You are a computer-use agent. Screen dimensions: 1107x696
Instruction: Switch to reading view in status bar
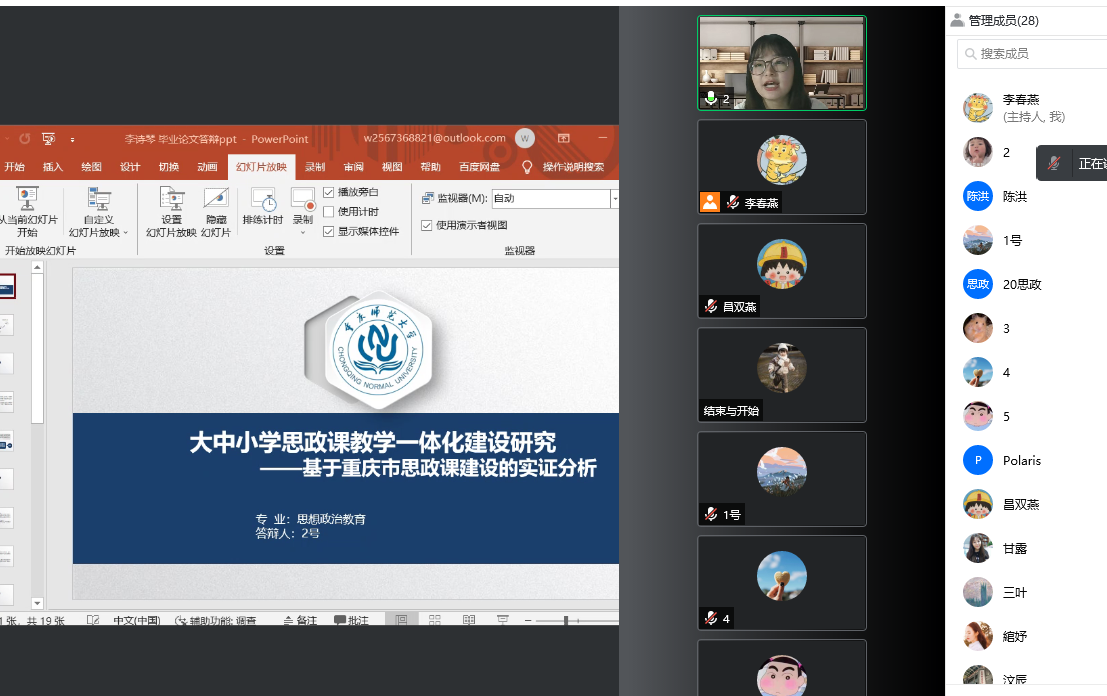click(468, 620)
